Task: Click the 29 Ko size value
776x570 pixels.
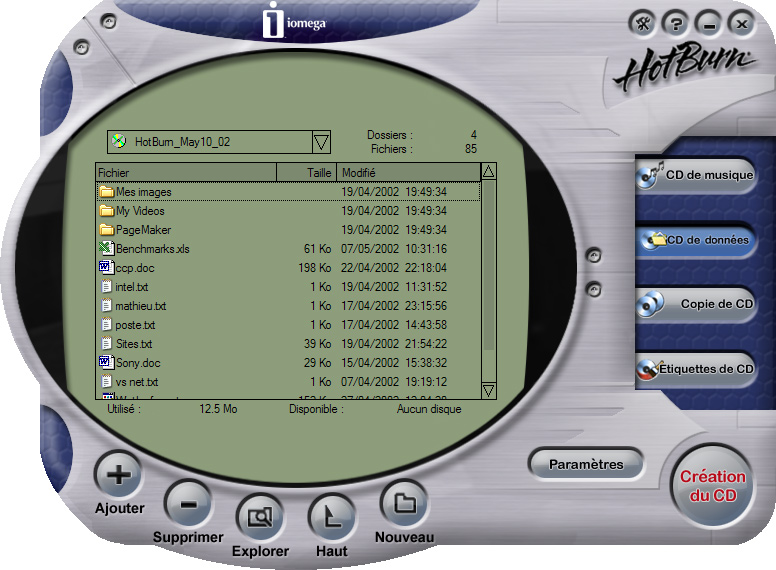Action: coord(317,363)
